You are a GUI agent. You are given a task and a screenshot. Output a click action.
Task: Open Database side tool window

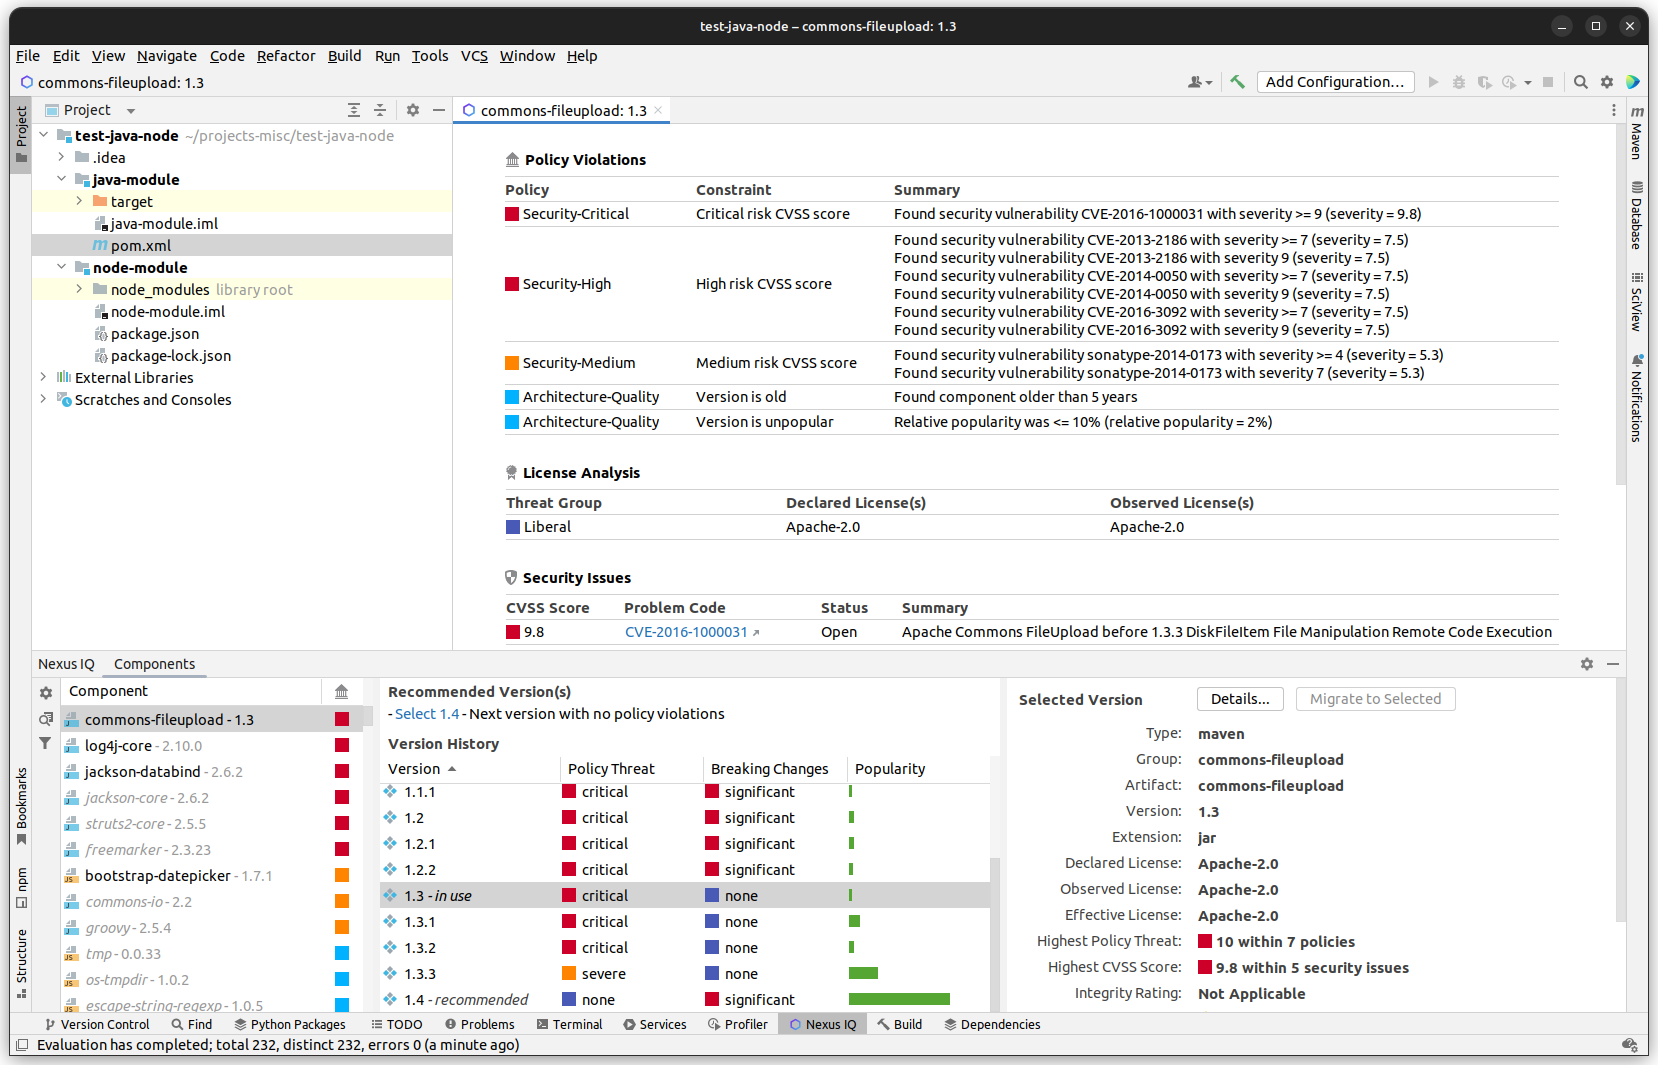pos(1637,215)
